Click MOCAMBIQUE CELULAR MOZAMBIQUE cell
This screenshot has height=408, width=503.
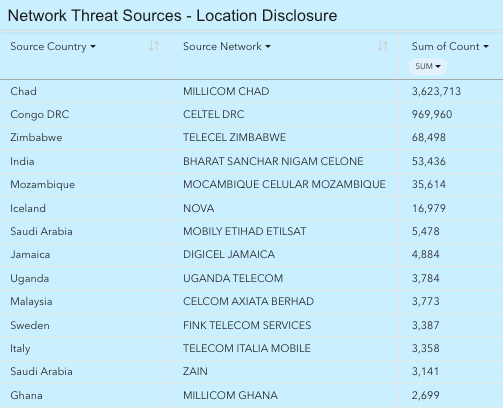(284, 184)
